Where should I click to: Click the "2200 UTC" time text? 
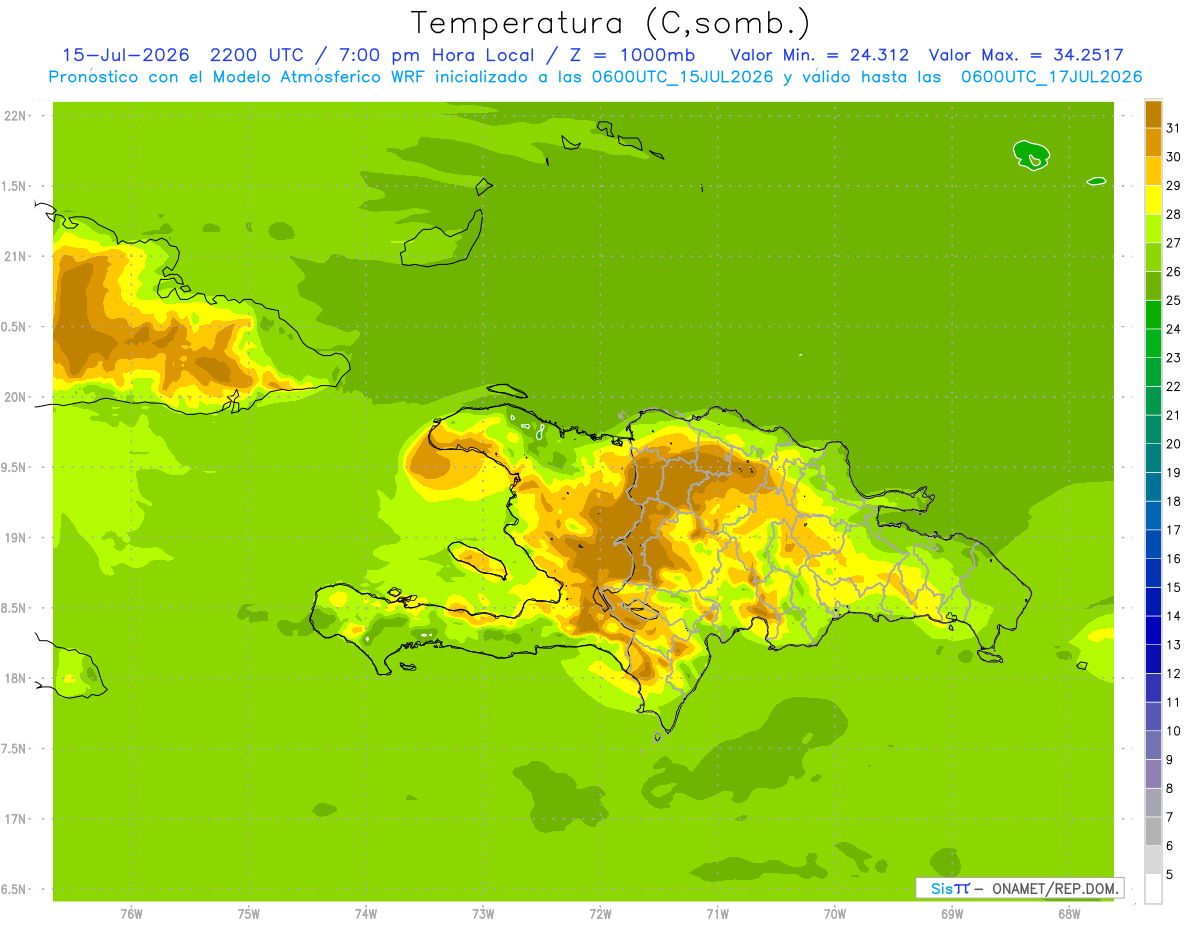point(260,55)
